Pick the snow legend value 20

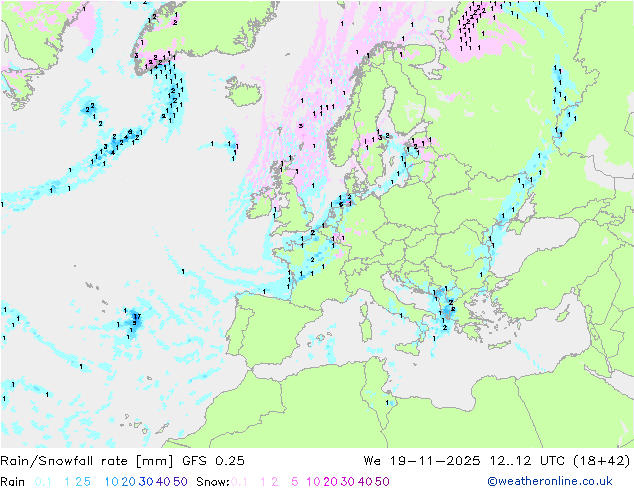[331, 482]
